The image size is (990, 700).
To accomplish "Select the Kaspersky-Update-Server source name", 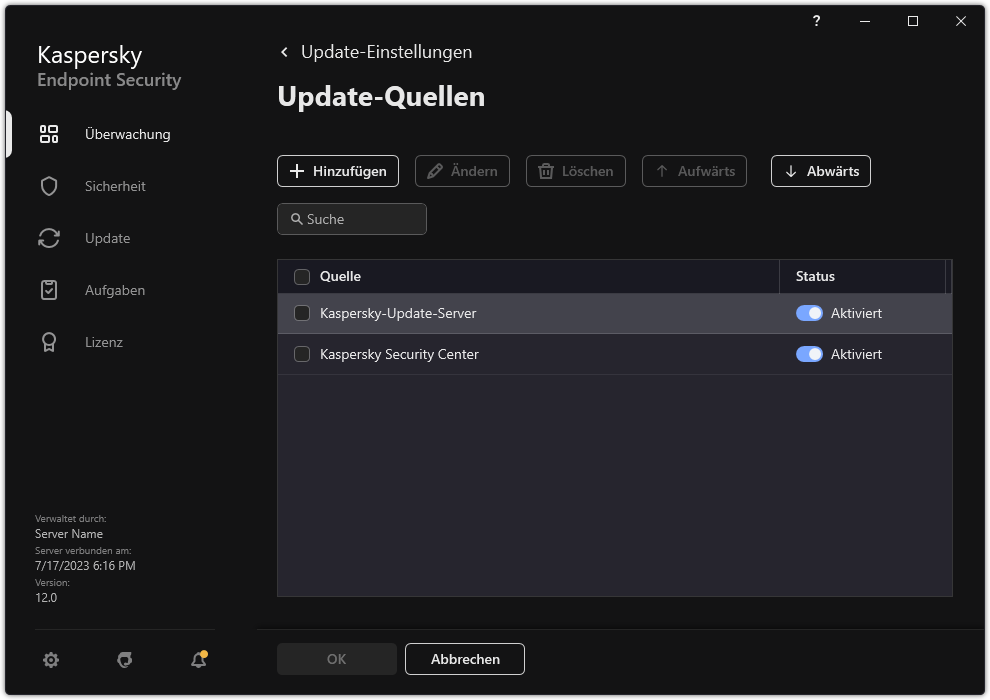I will click(398, 313).
